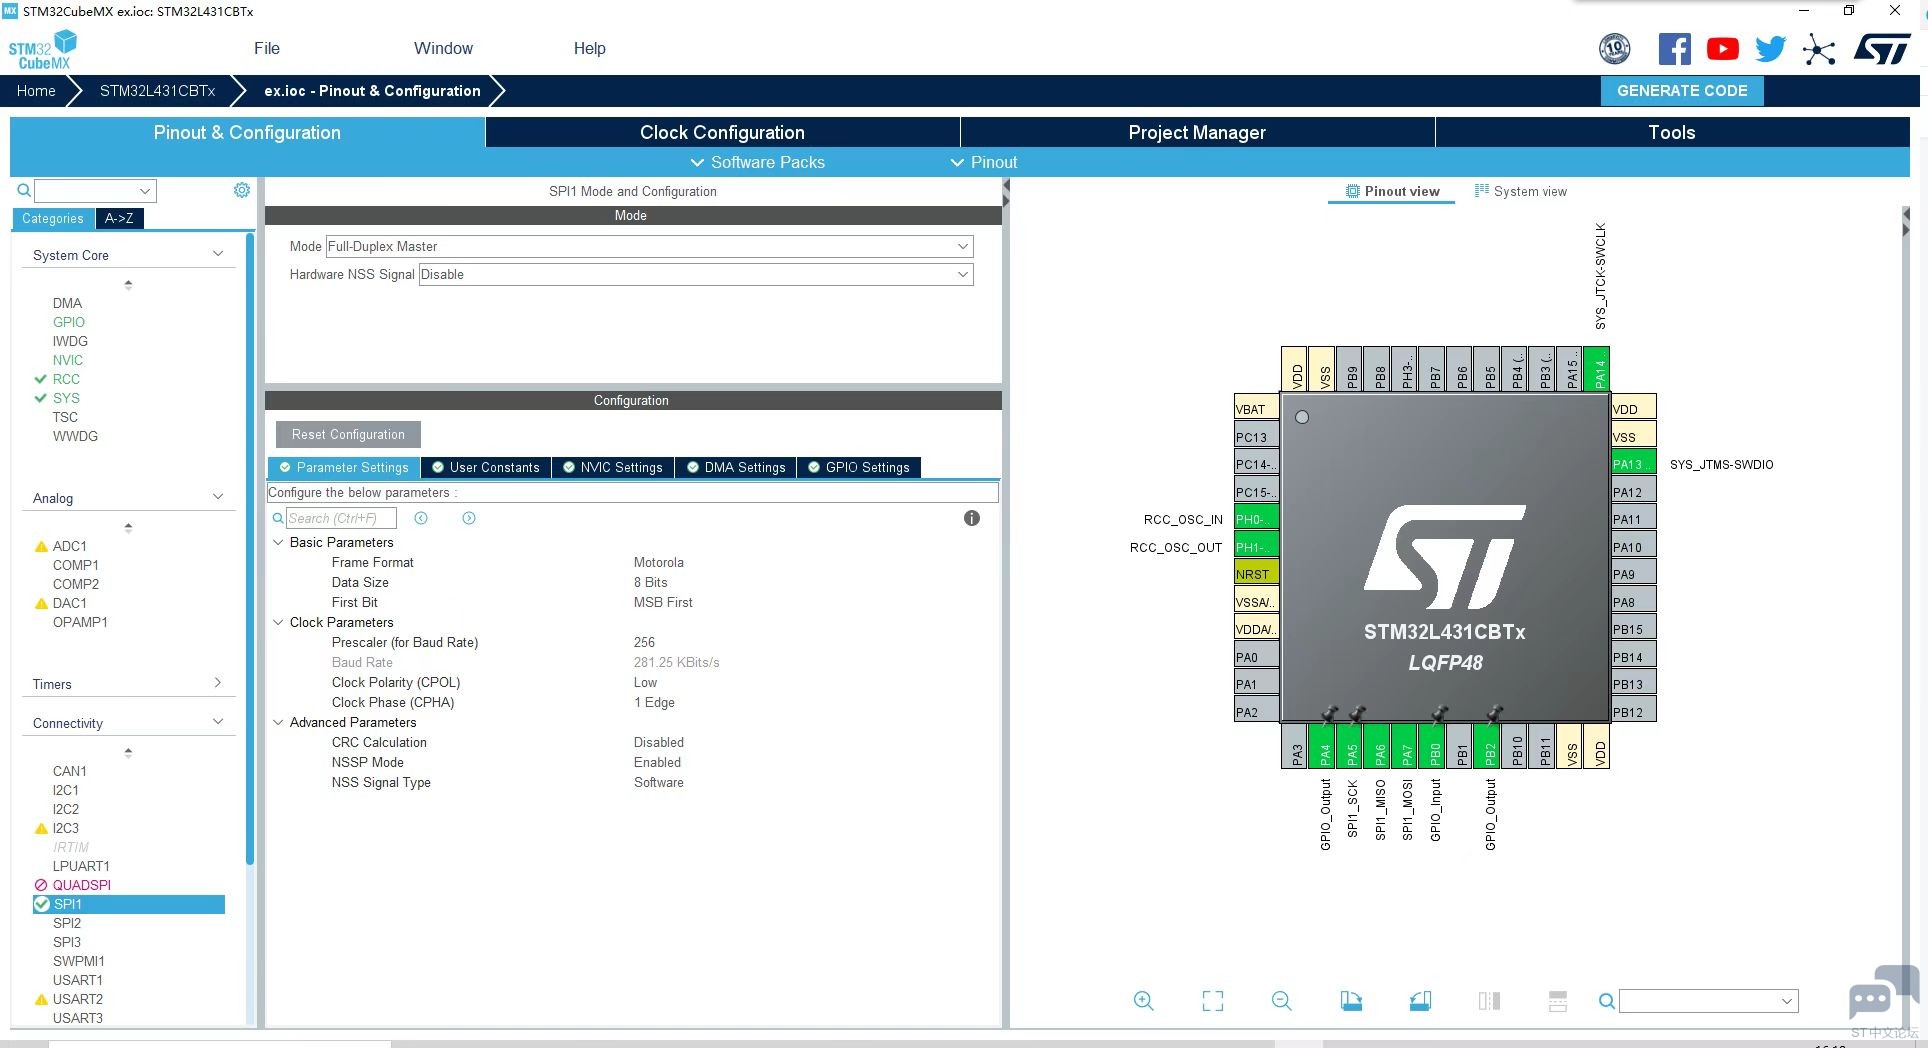The width and height of the screenshot is (1928, 1048).
Task: Click Reset Configuration button
Action: [348, 434]
